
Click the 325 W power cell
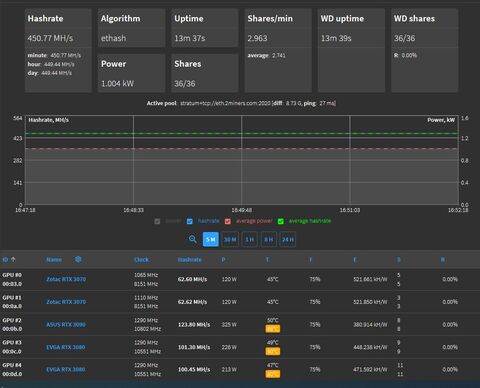pyautogui.click(x=229, y=325)
